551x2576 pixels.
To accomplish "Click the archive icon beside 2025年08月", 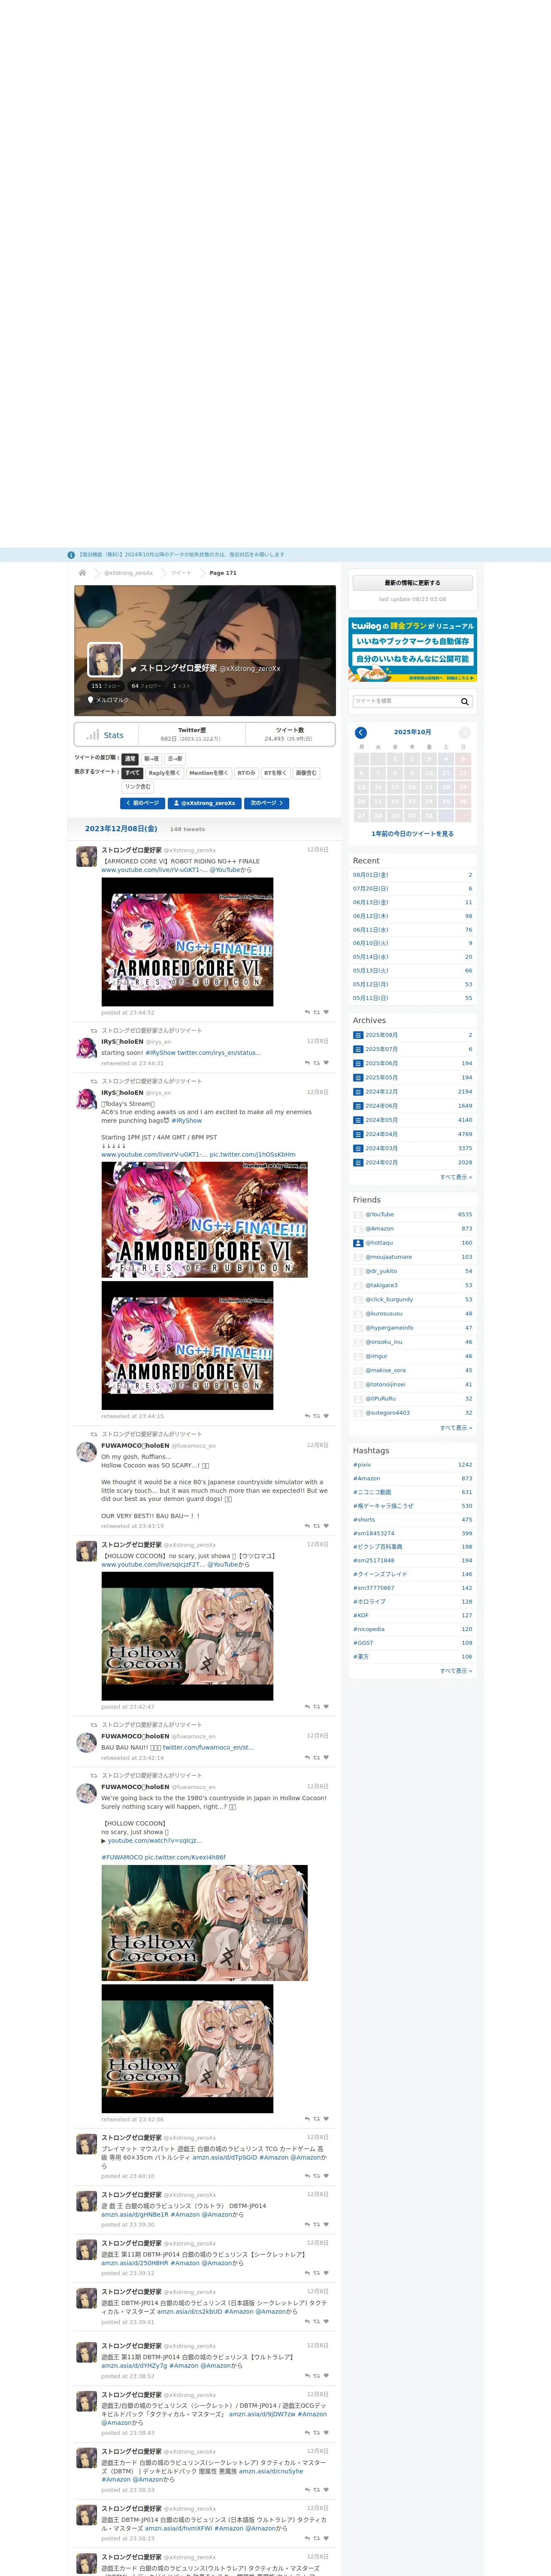I will click(358, 1035).
